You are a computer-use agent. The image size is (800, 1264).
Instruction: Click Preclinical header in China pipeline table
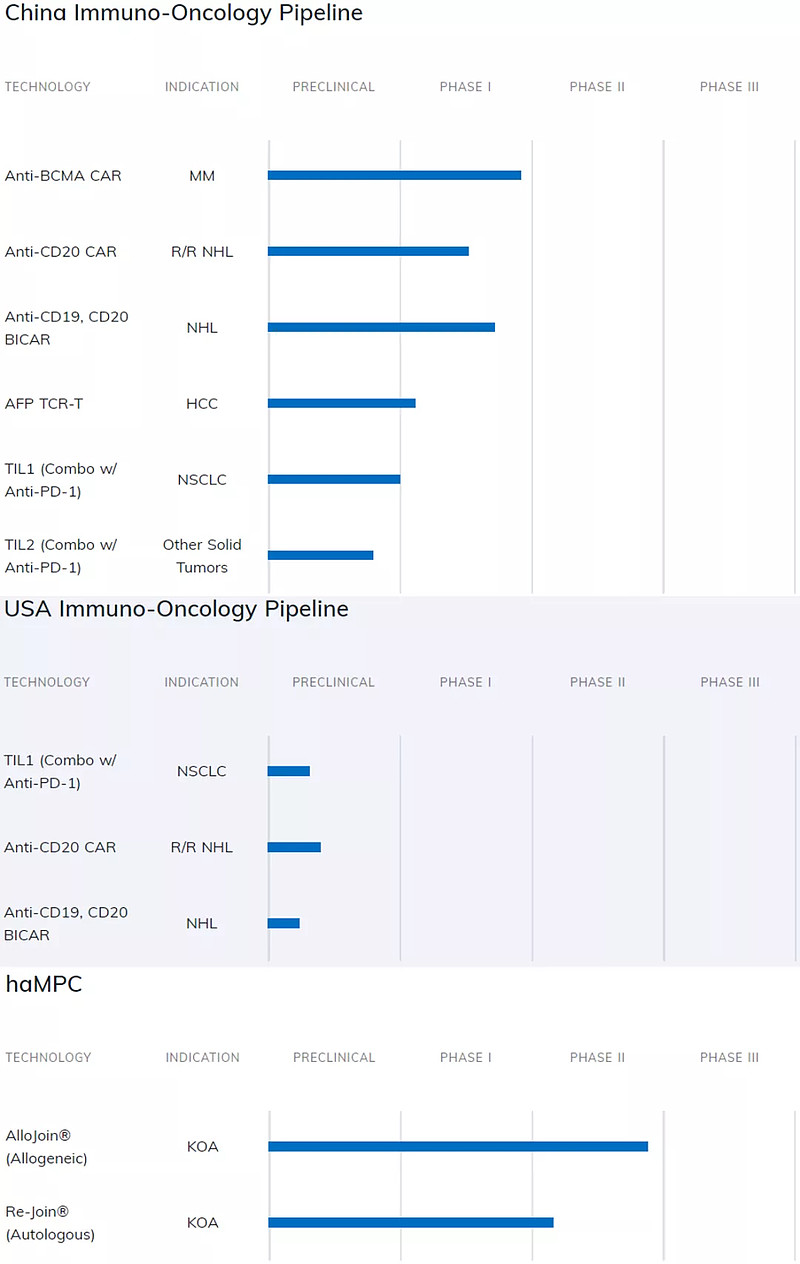click(333, 87)
